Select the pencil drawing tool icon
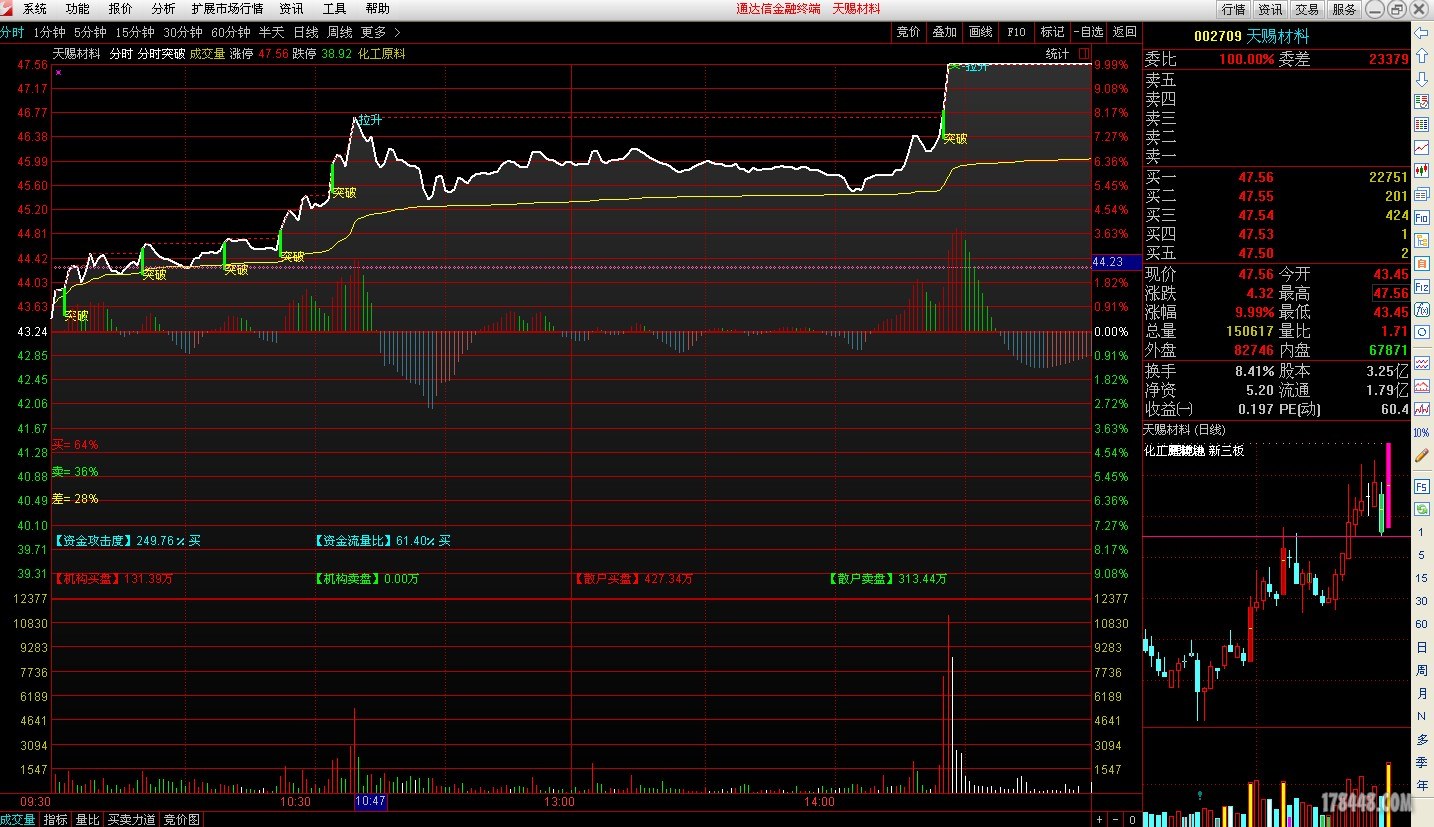The height and width of the screenshot is (827, 1434). click(x=1421, y=455)
